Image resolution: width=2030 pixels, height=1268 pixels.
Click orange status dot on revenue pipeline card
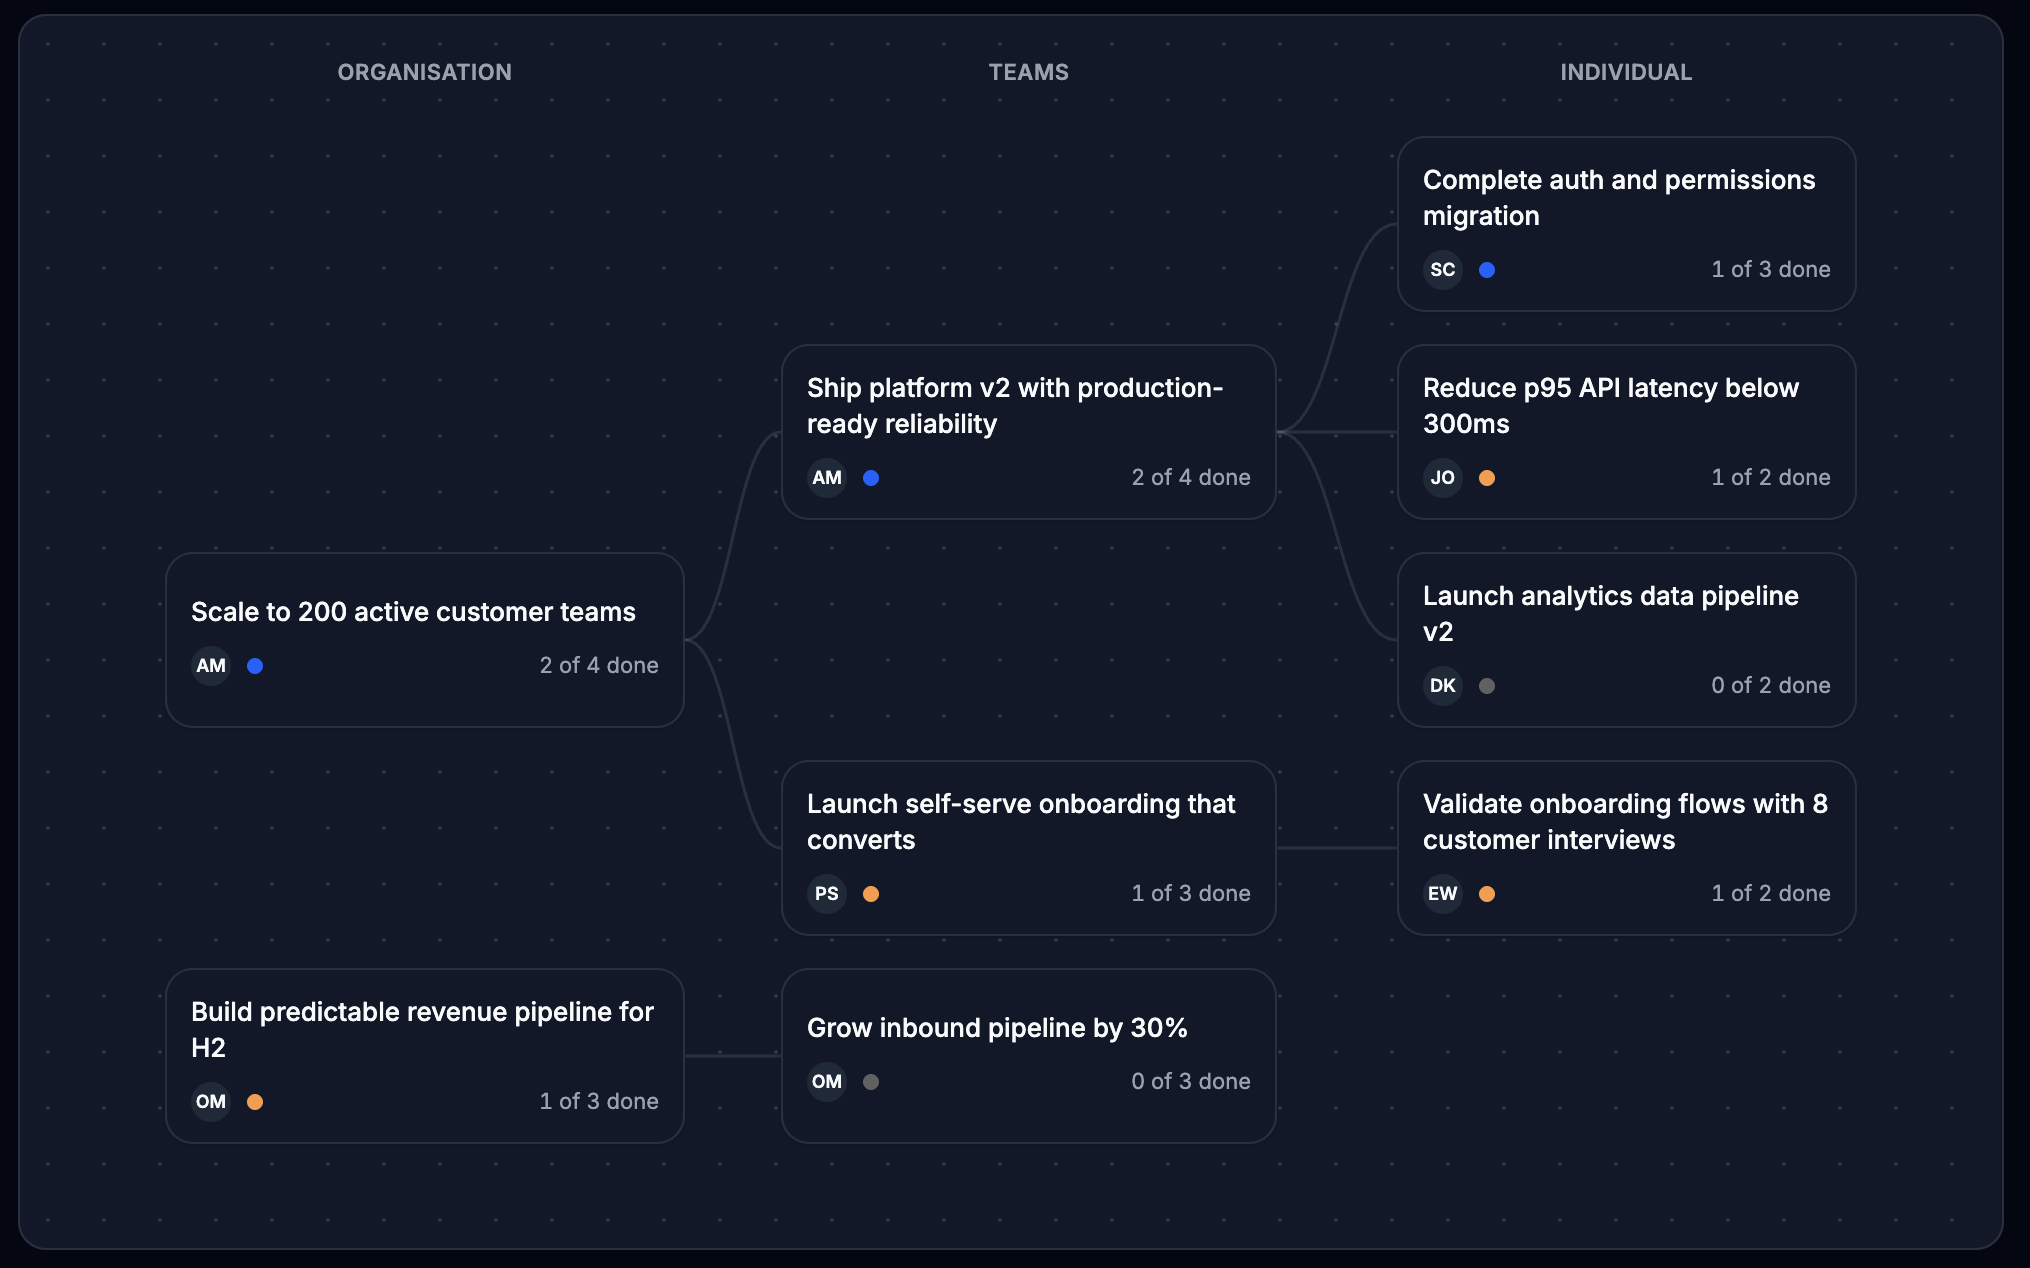255,1102
